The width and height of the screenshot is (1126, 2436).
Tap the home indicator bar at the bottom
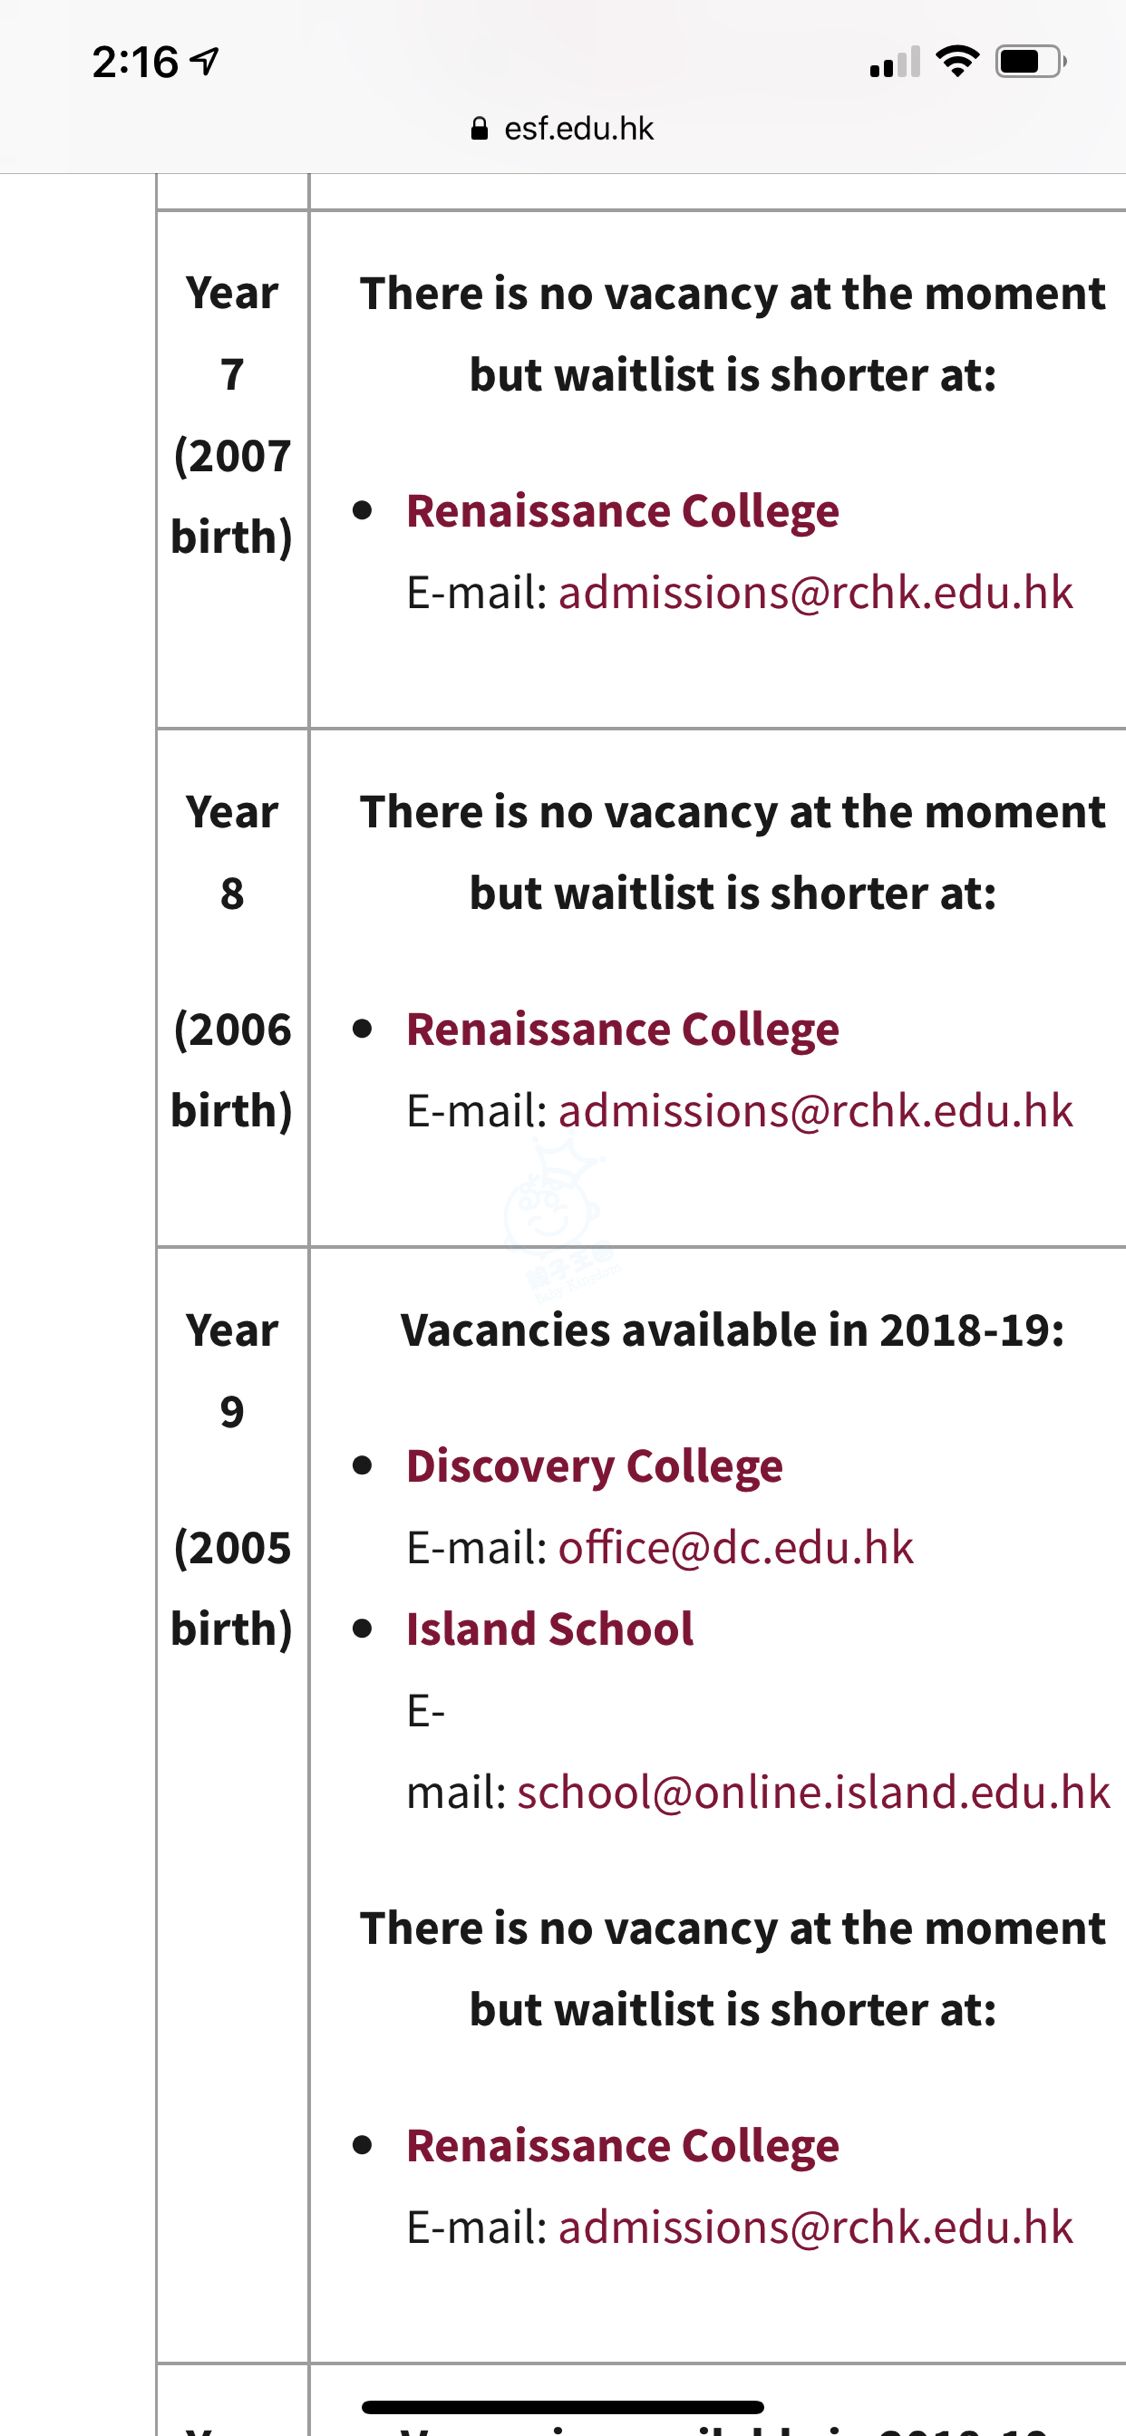tap(563, 2407)
